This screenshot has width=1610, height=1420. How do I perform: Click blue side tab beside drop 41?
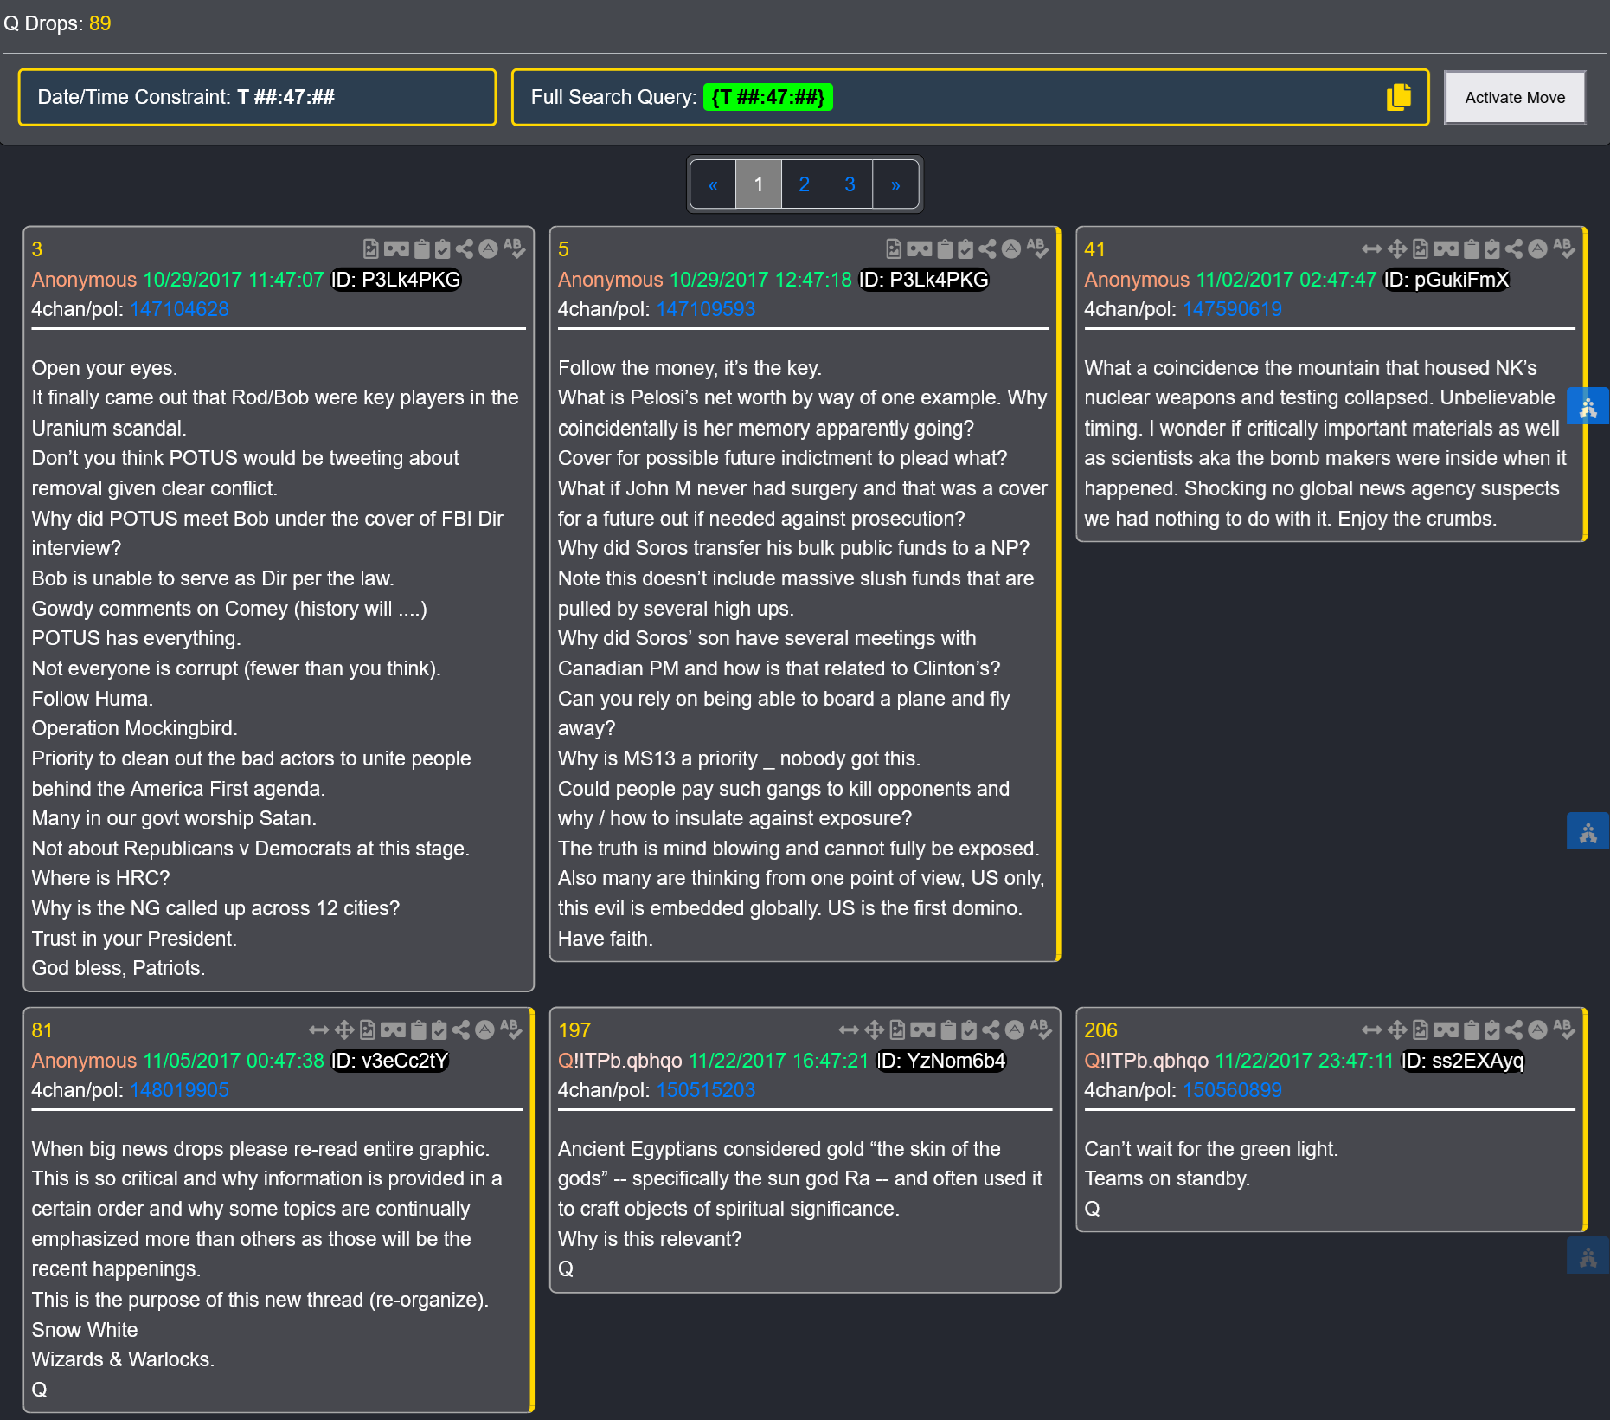1588,407
